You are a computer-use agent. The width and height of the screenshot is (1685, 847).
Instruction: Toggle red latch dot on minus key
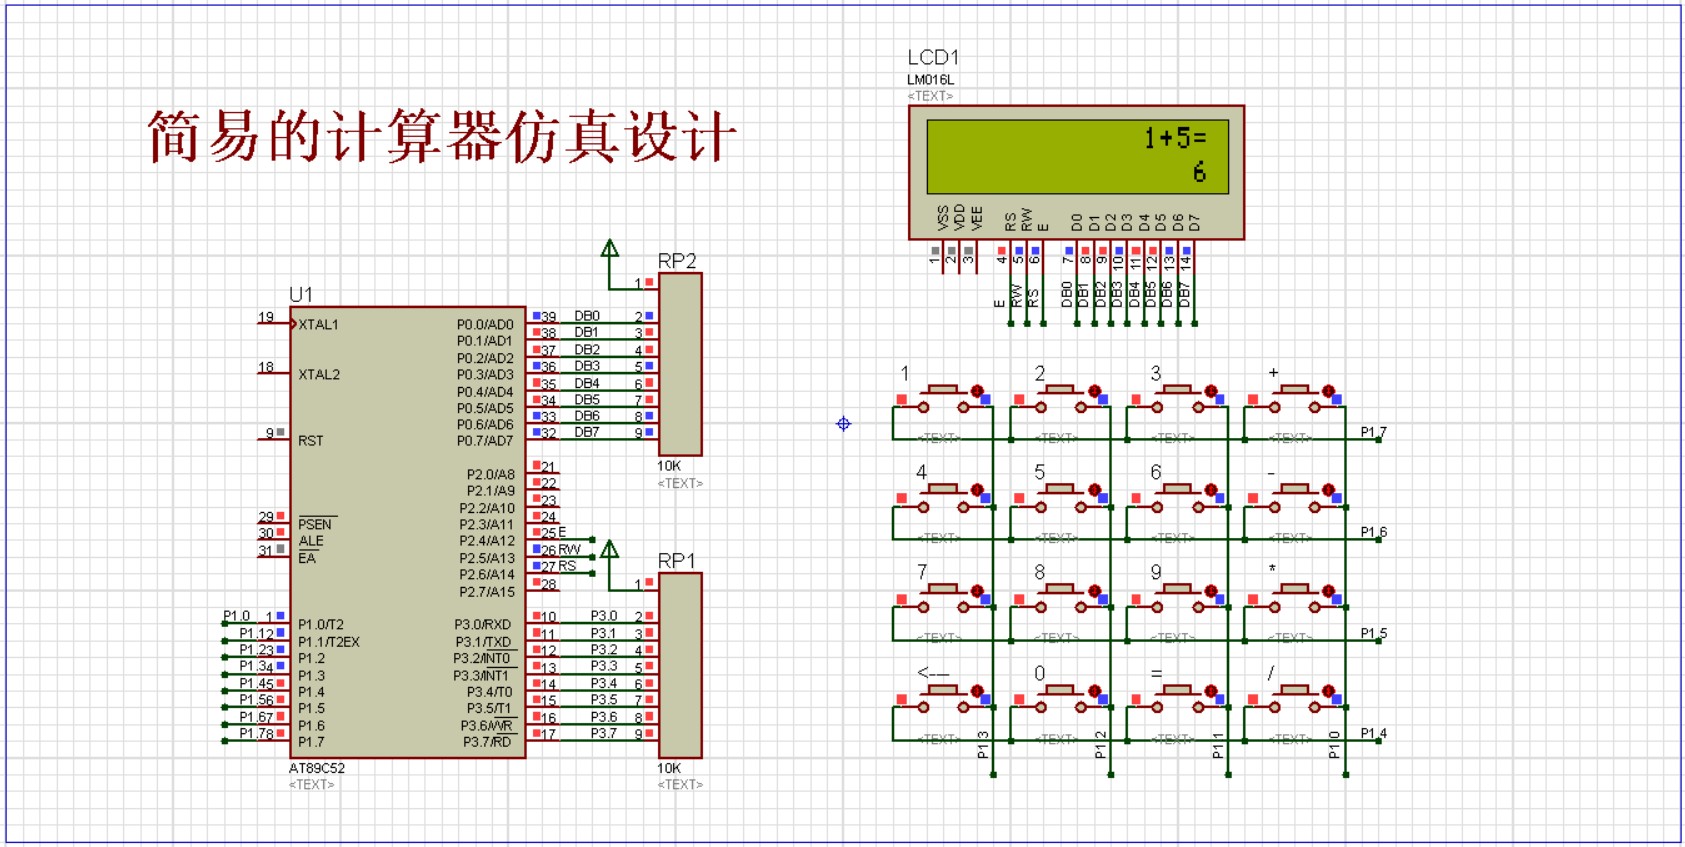point(1328,490)
